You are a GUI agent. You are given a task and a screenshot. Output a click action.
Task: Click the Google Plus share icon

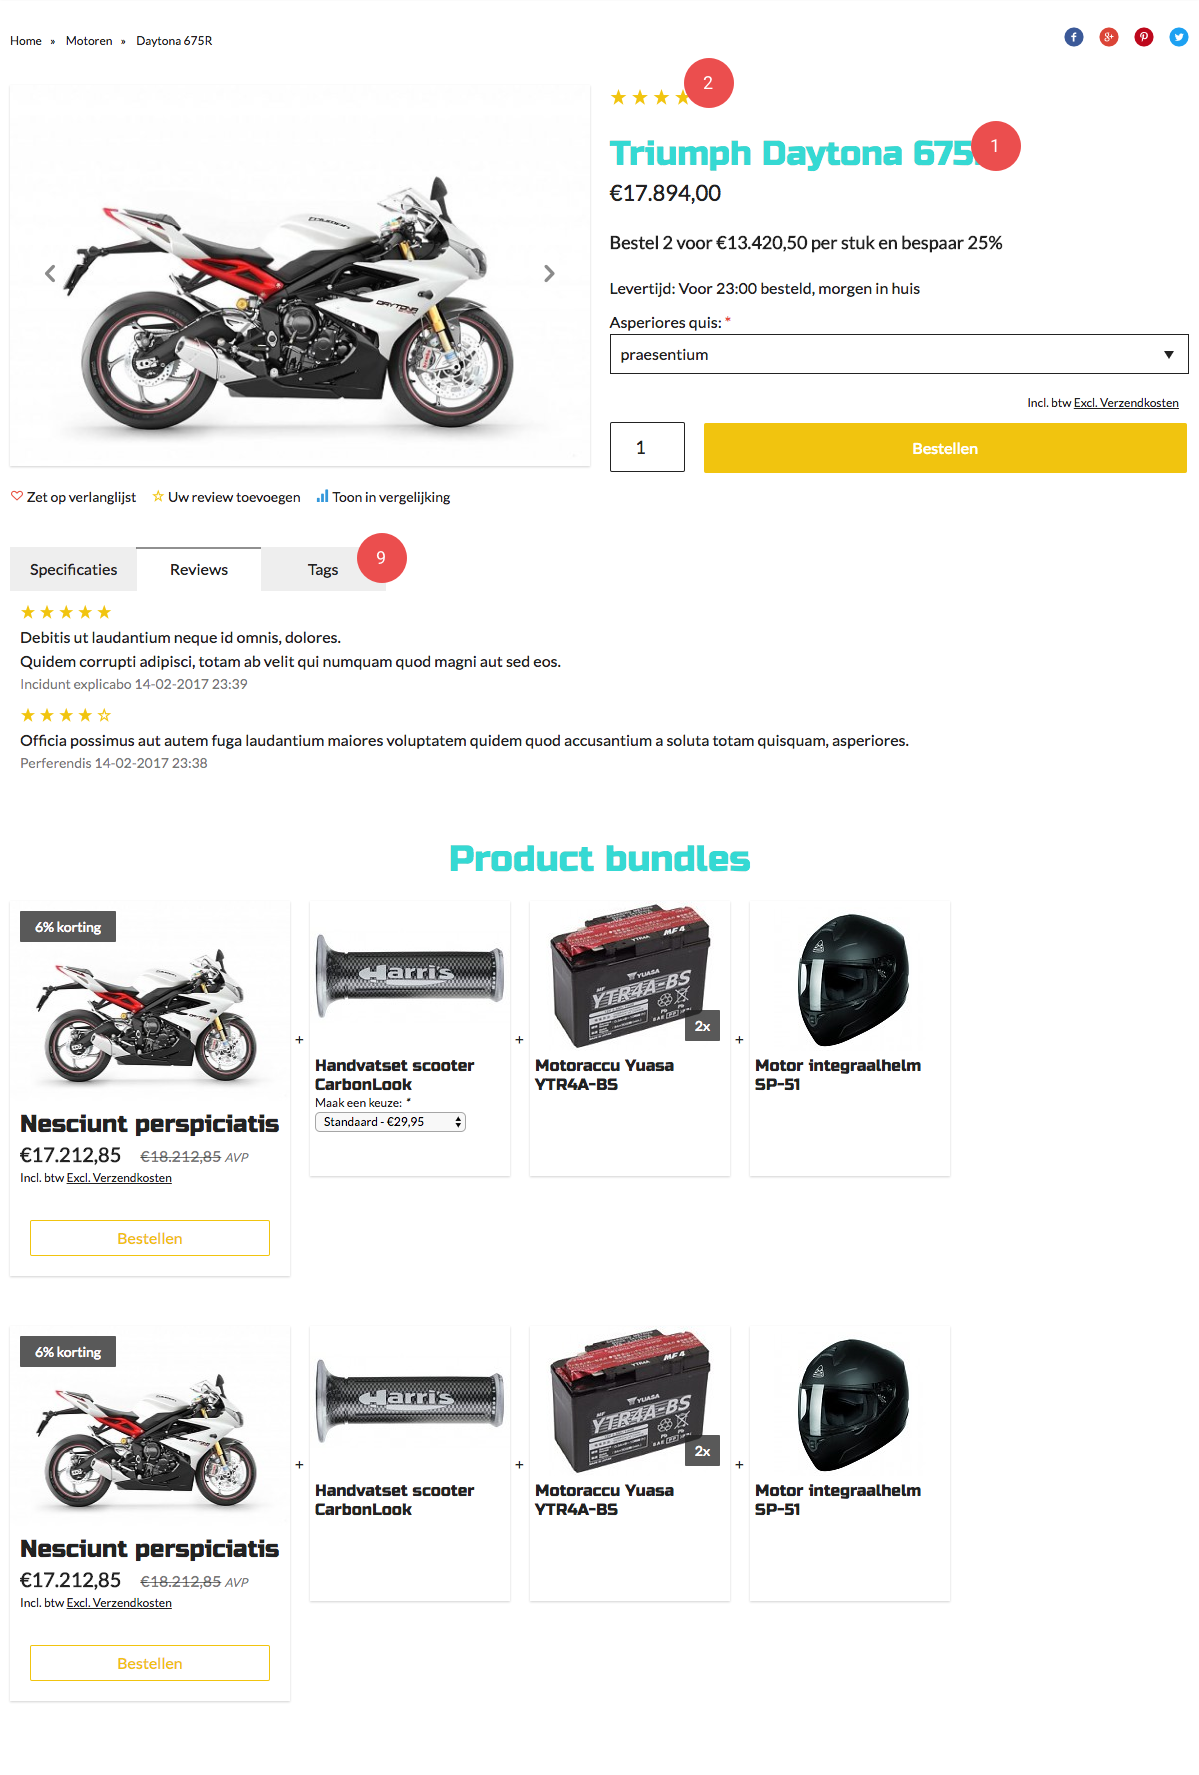[1109, 37]
